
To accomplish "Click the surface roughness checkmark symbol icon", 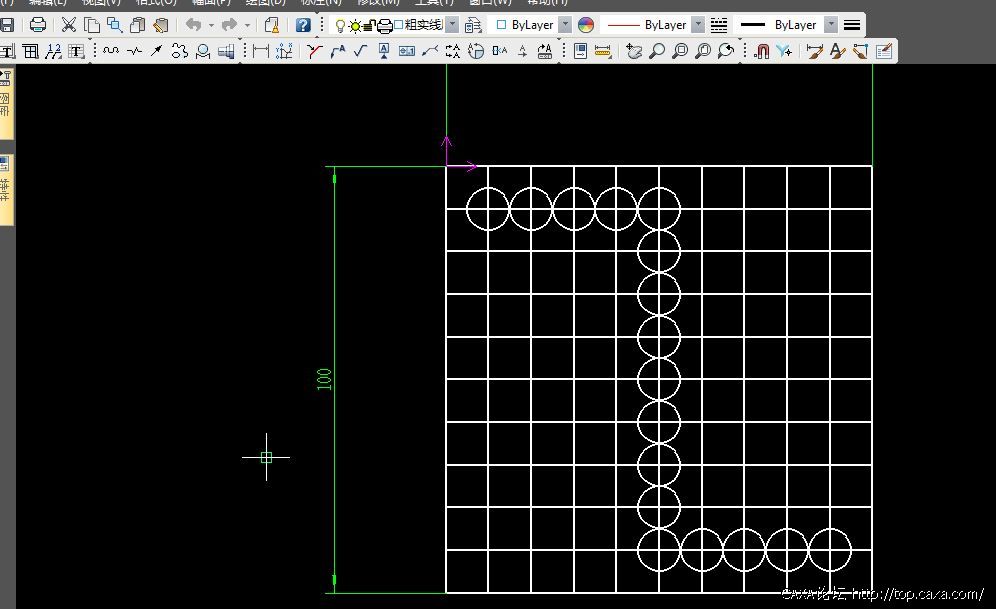I will click(360, 51).
